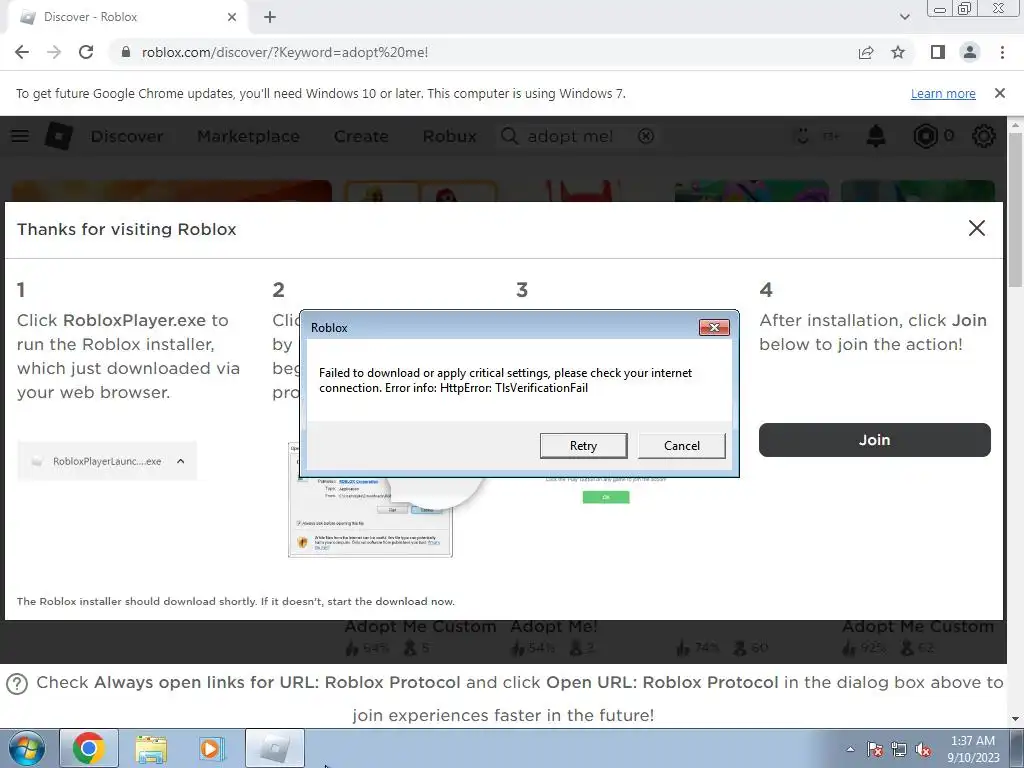Click the help question mark icon
The height and width of the screenshot is (768, 1024).
point(17,684)
